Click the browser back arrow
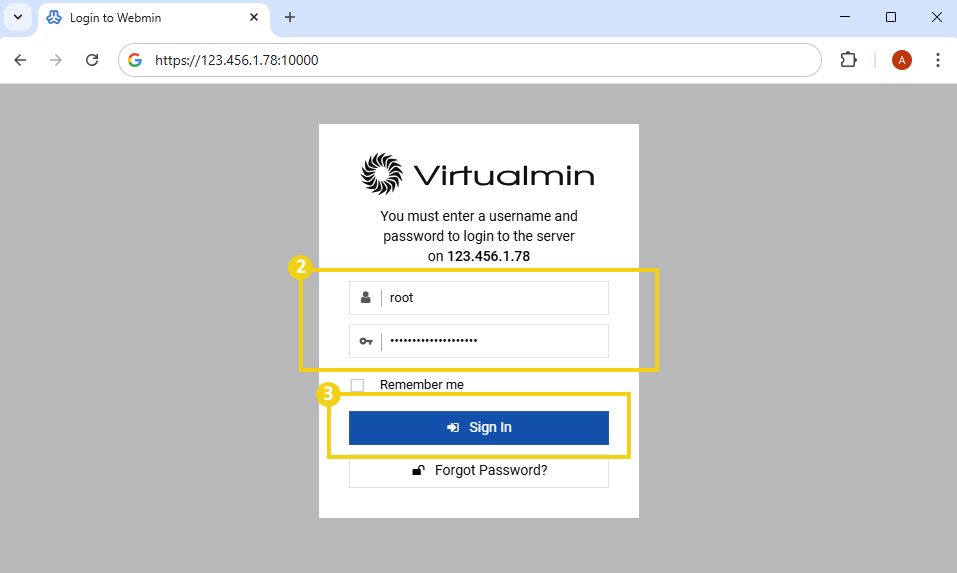 pyautogui.click(x=20, y=60)
